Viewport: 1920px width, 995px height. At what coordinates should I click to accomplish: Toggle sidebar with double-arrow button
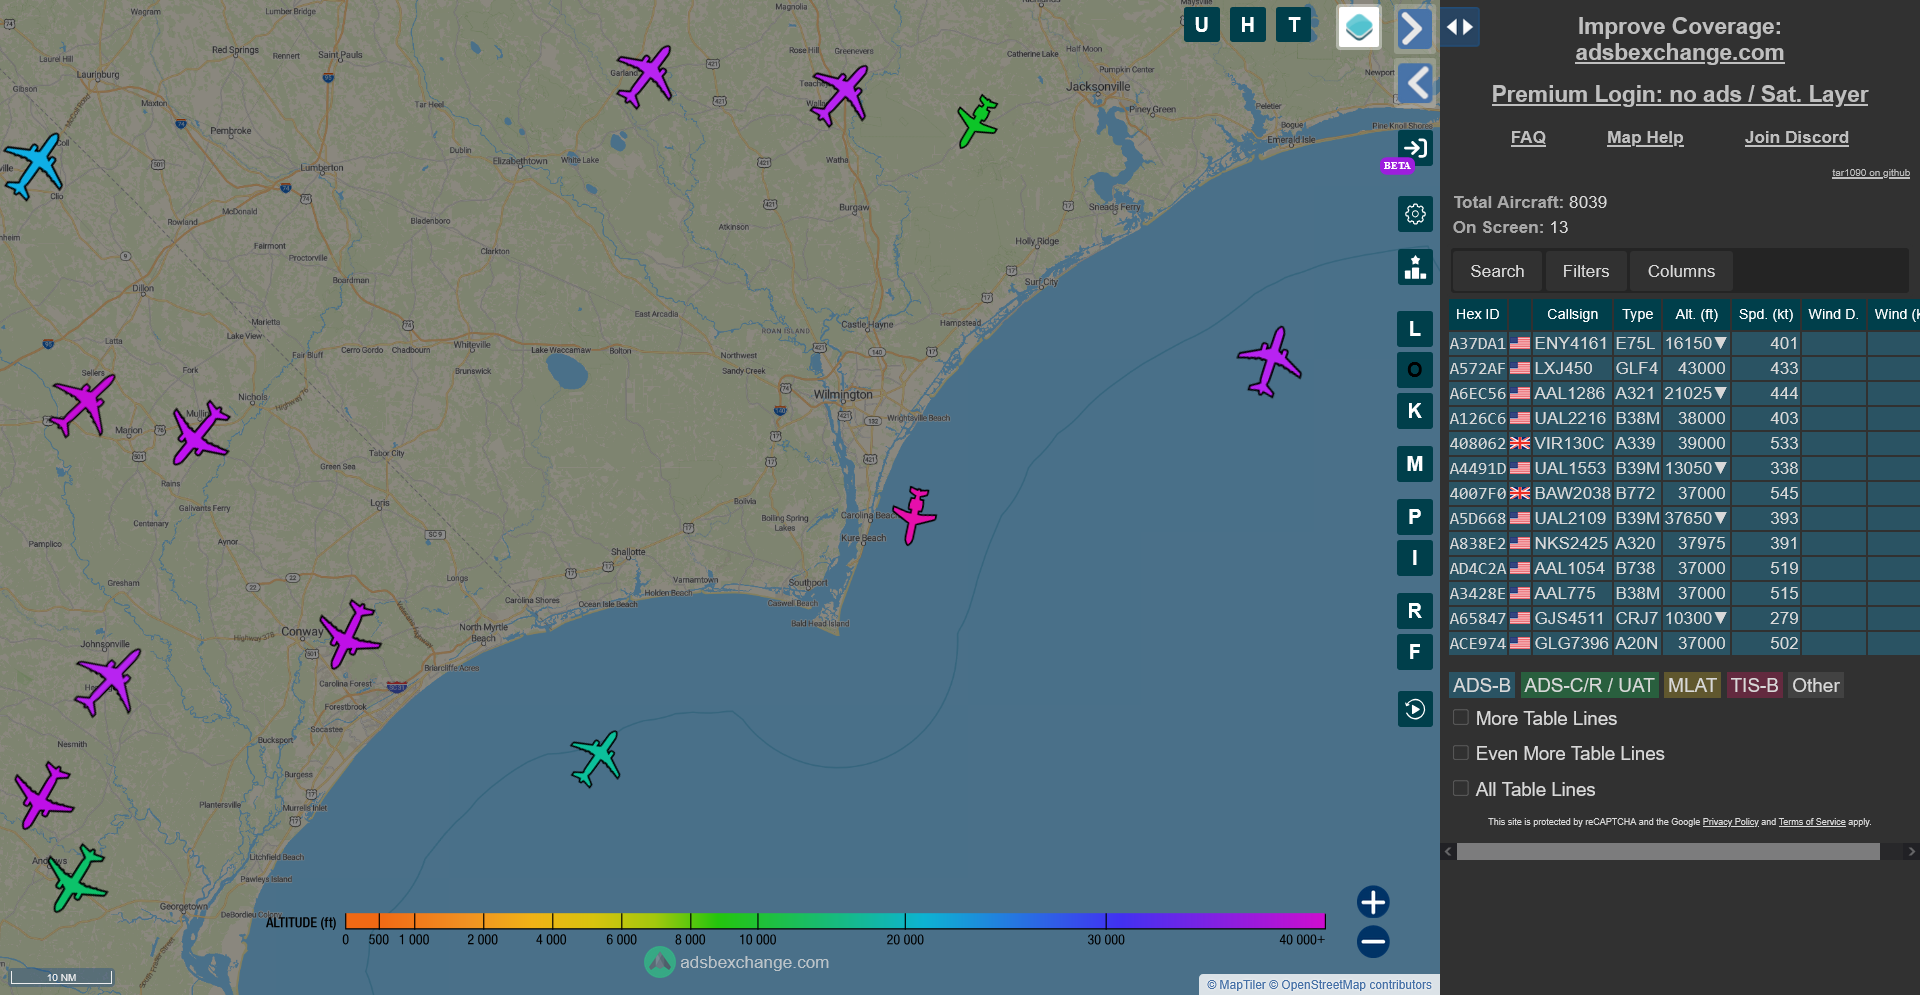coord(1460,27)
